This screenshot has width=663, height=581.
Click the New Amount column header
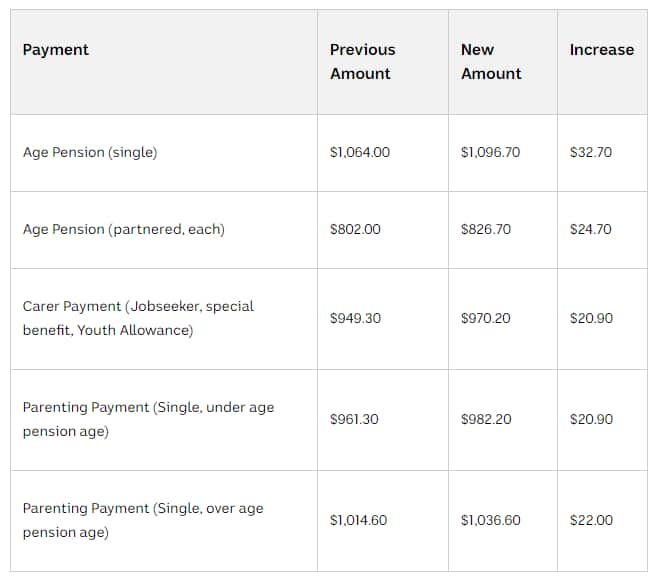click(490, 61)
